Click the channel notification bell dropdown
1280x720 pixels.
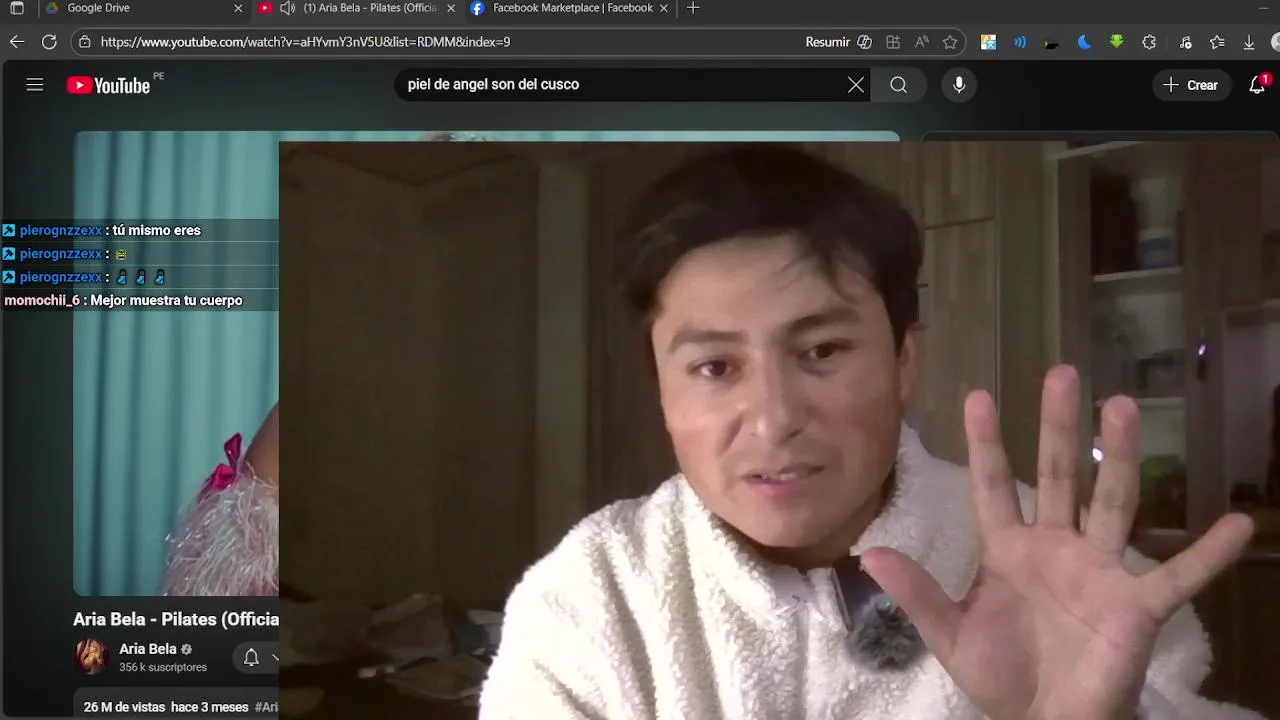pyautogui.click(x=258, y=657)
